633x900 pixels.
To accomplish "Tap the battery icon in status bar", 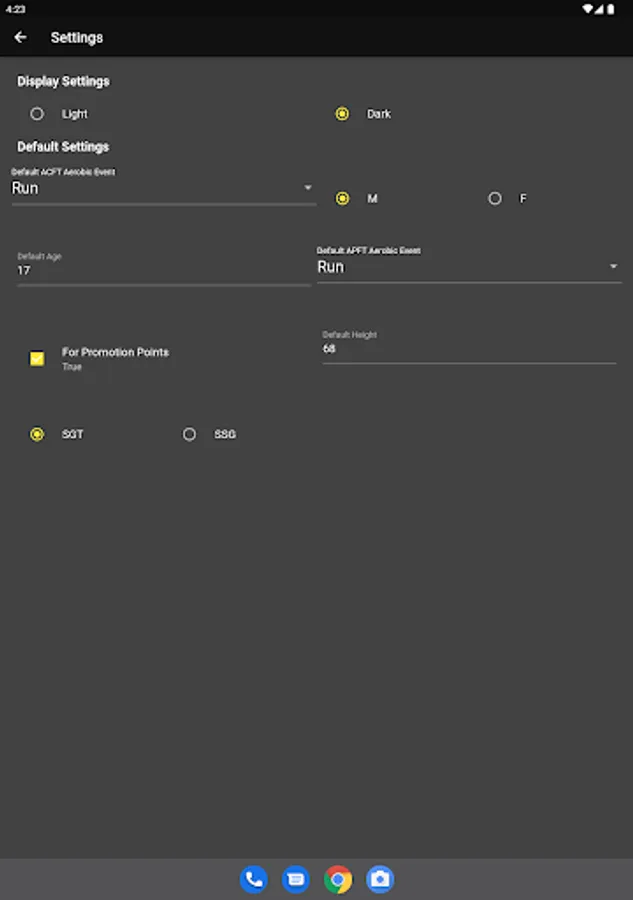I will click(612, 8).
